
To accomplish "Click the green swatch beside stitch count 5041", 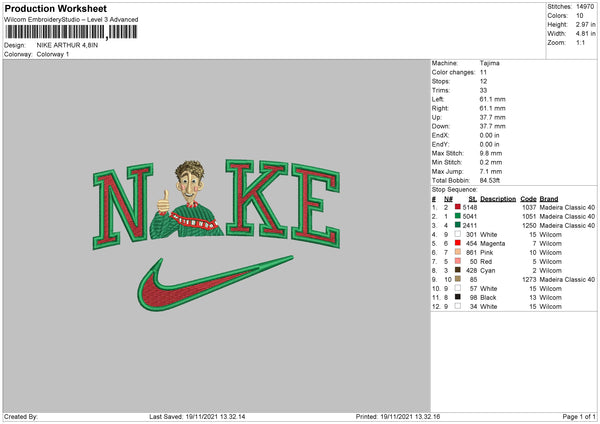I will coord(458,216).
